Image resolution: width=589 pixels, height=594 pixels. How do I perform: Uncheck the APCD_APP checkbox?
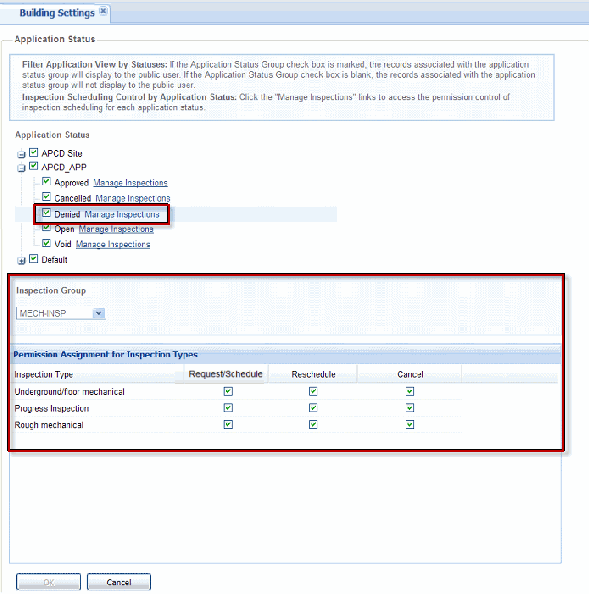coord(34,166)
